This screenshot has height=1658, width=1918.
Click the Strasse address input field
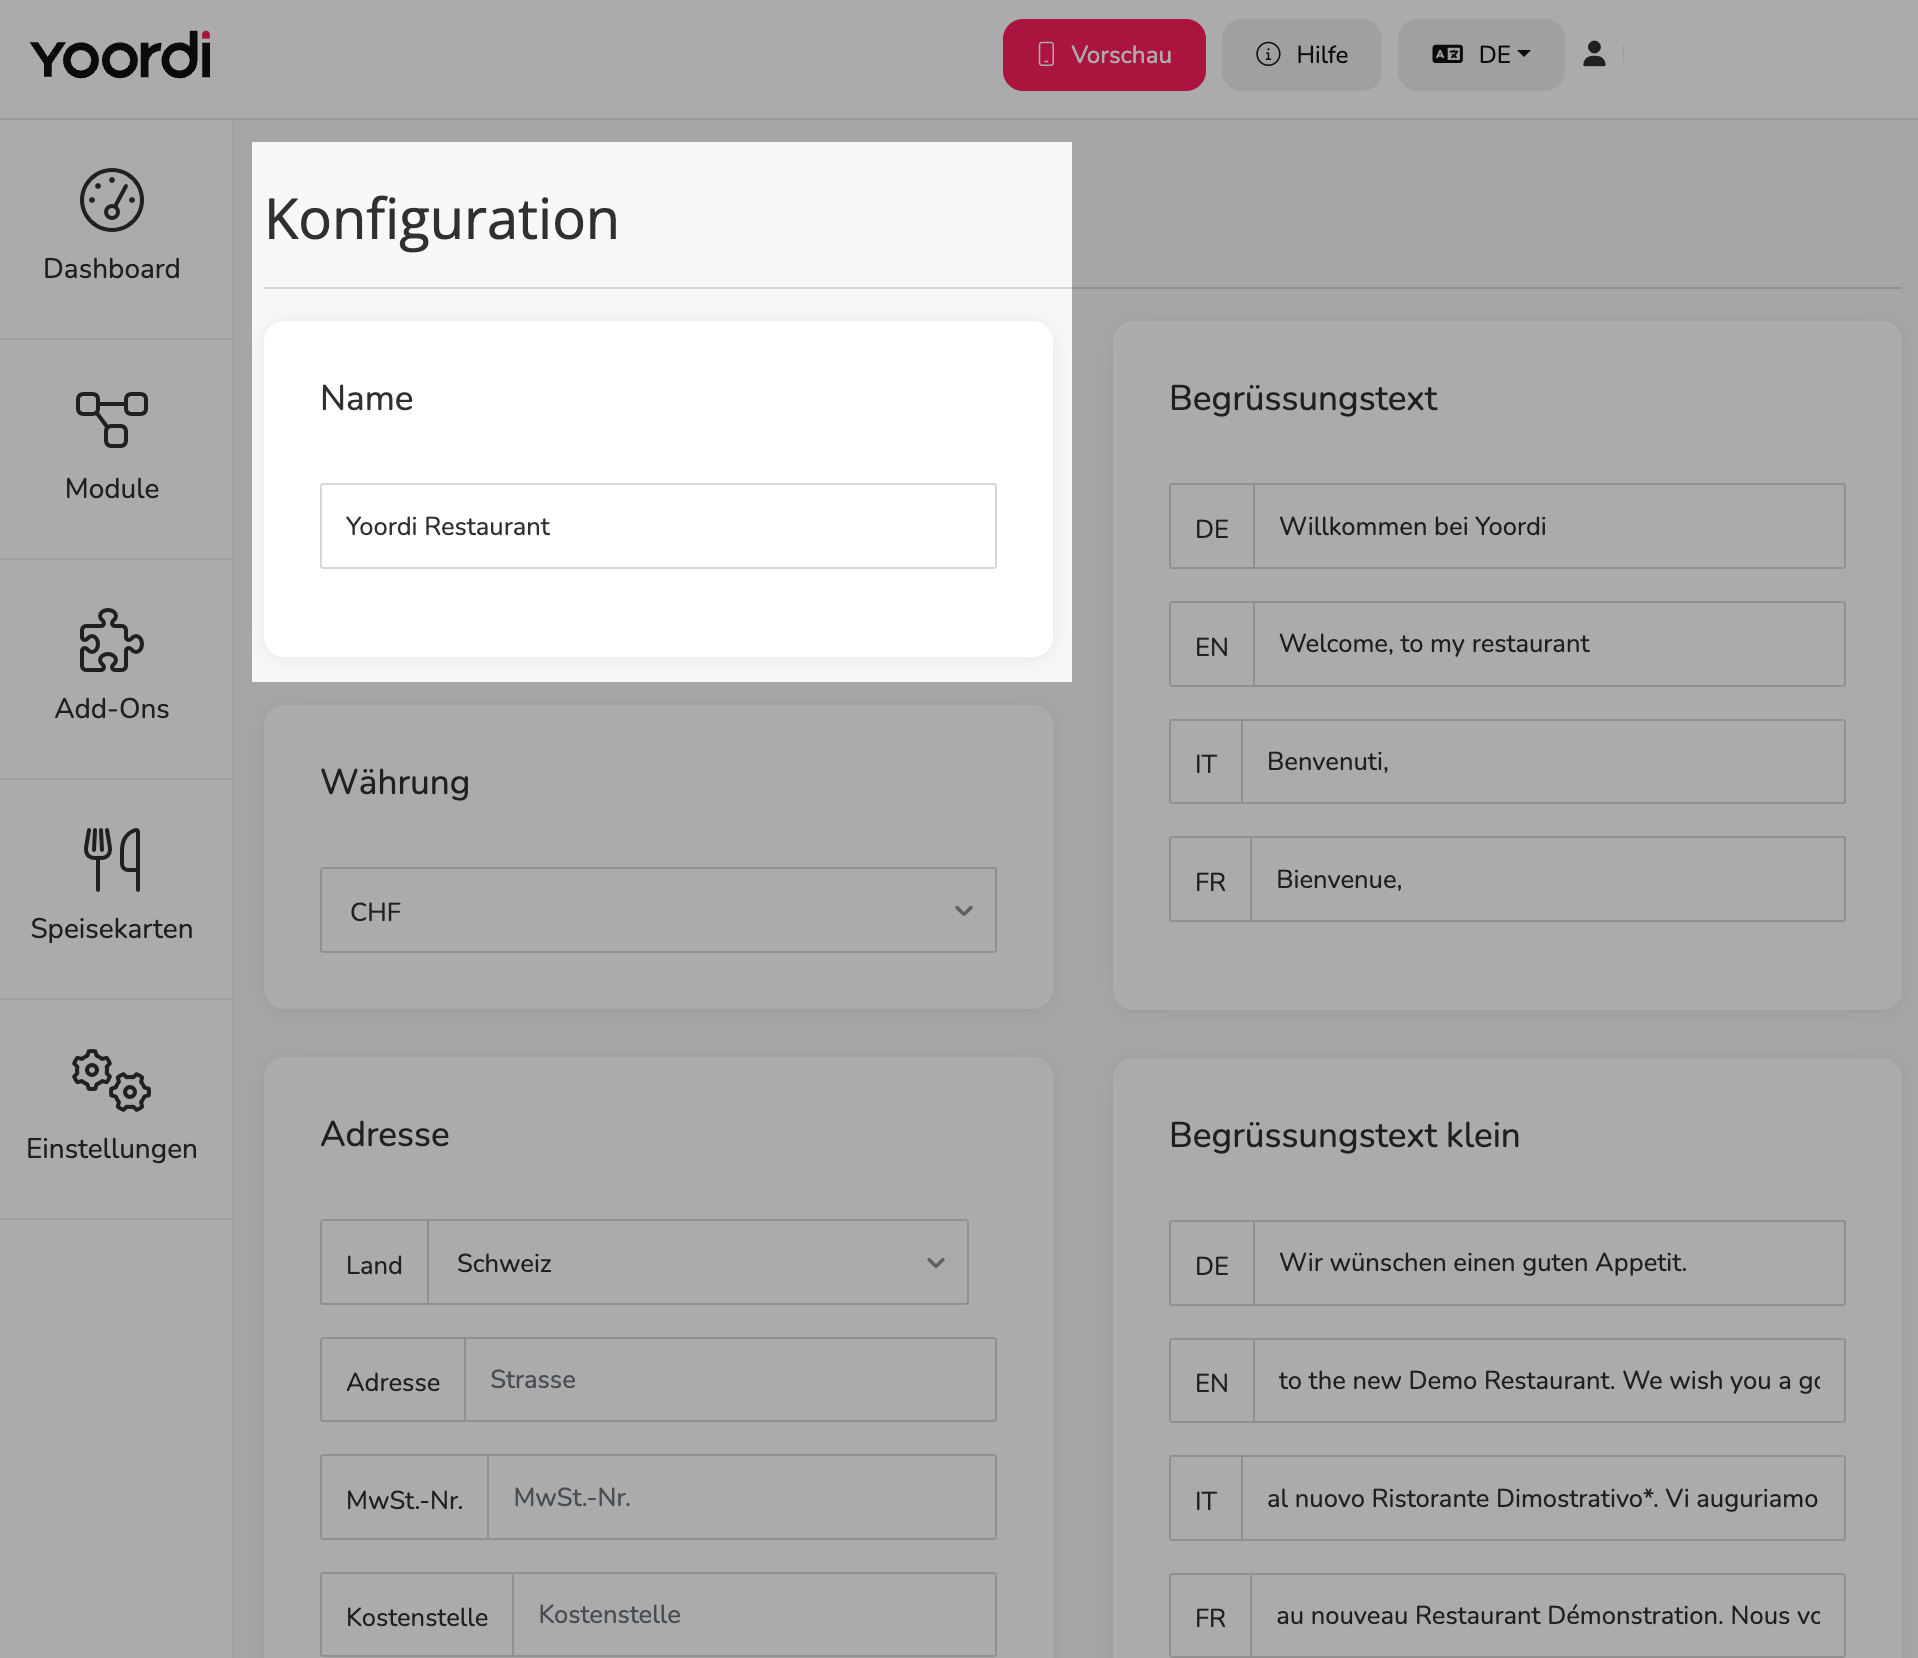pos(730,1380)
